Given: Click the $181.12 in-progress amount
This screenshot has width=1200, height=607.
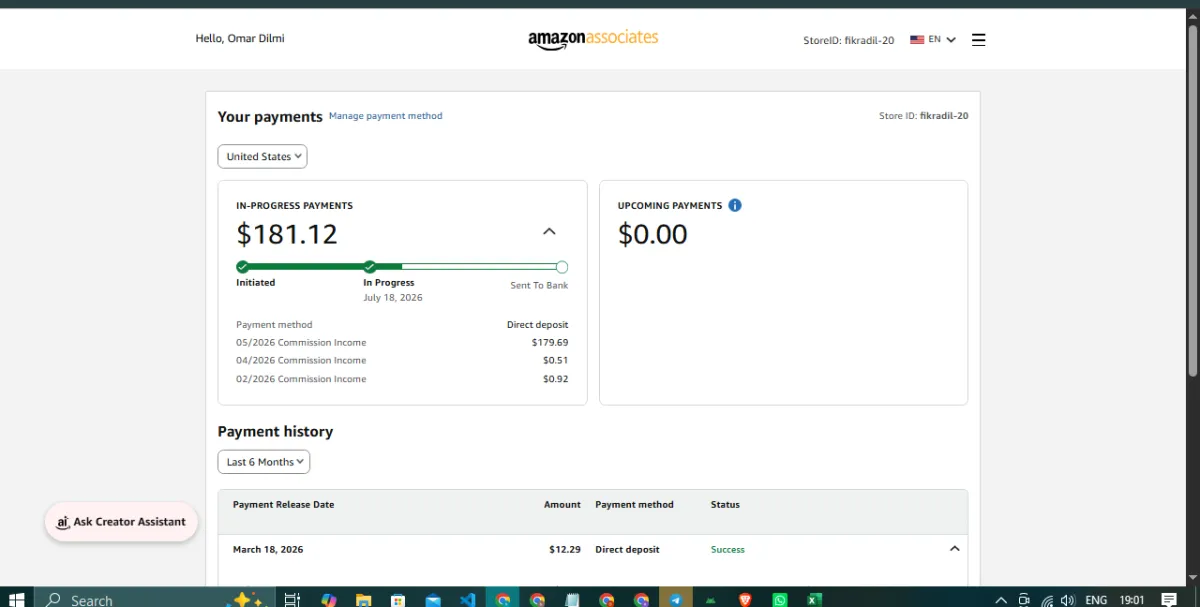Looking at the screenshot, I should pos(287,234).
